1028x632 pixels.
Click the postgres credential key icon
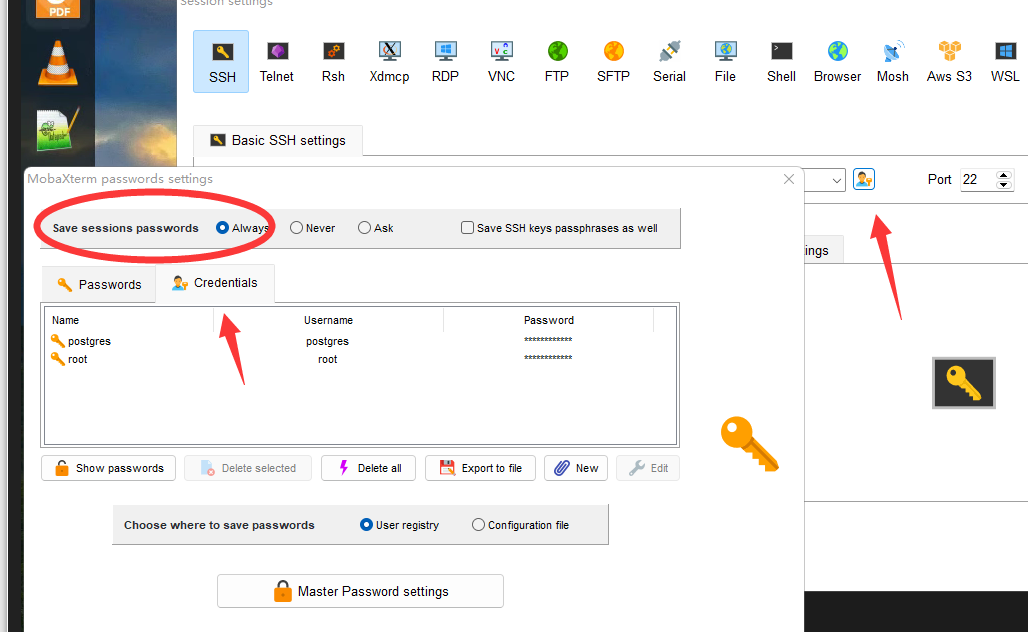click(58, 341)
